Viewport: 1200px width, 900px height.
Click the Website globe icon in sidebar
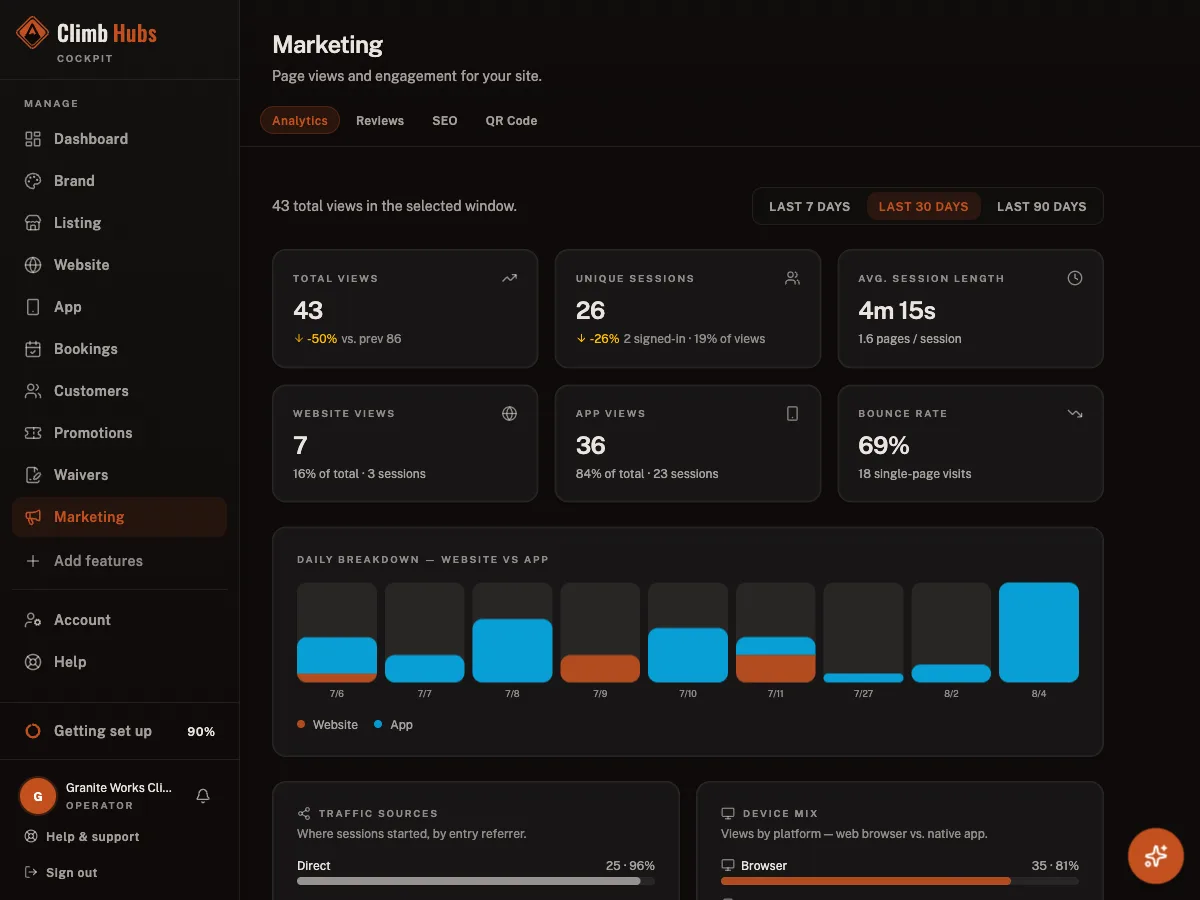pos(33,265)
